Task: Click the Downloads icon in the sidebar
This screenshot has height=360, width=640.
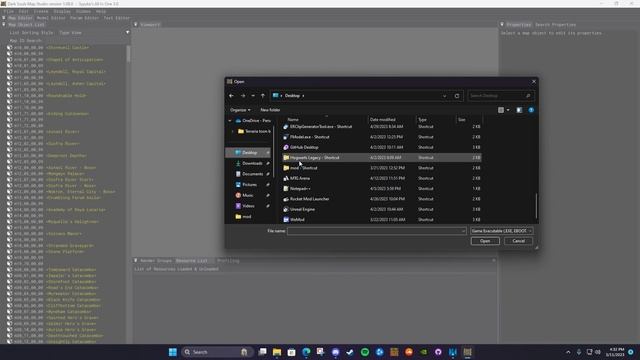Action: pos(238,163)
